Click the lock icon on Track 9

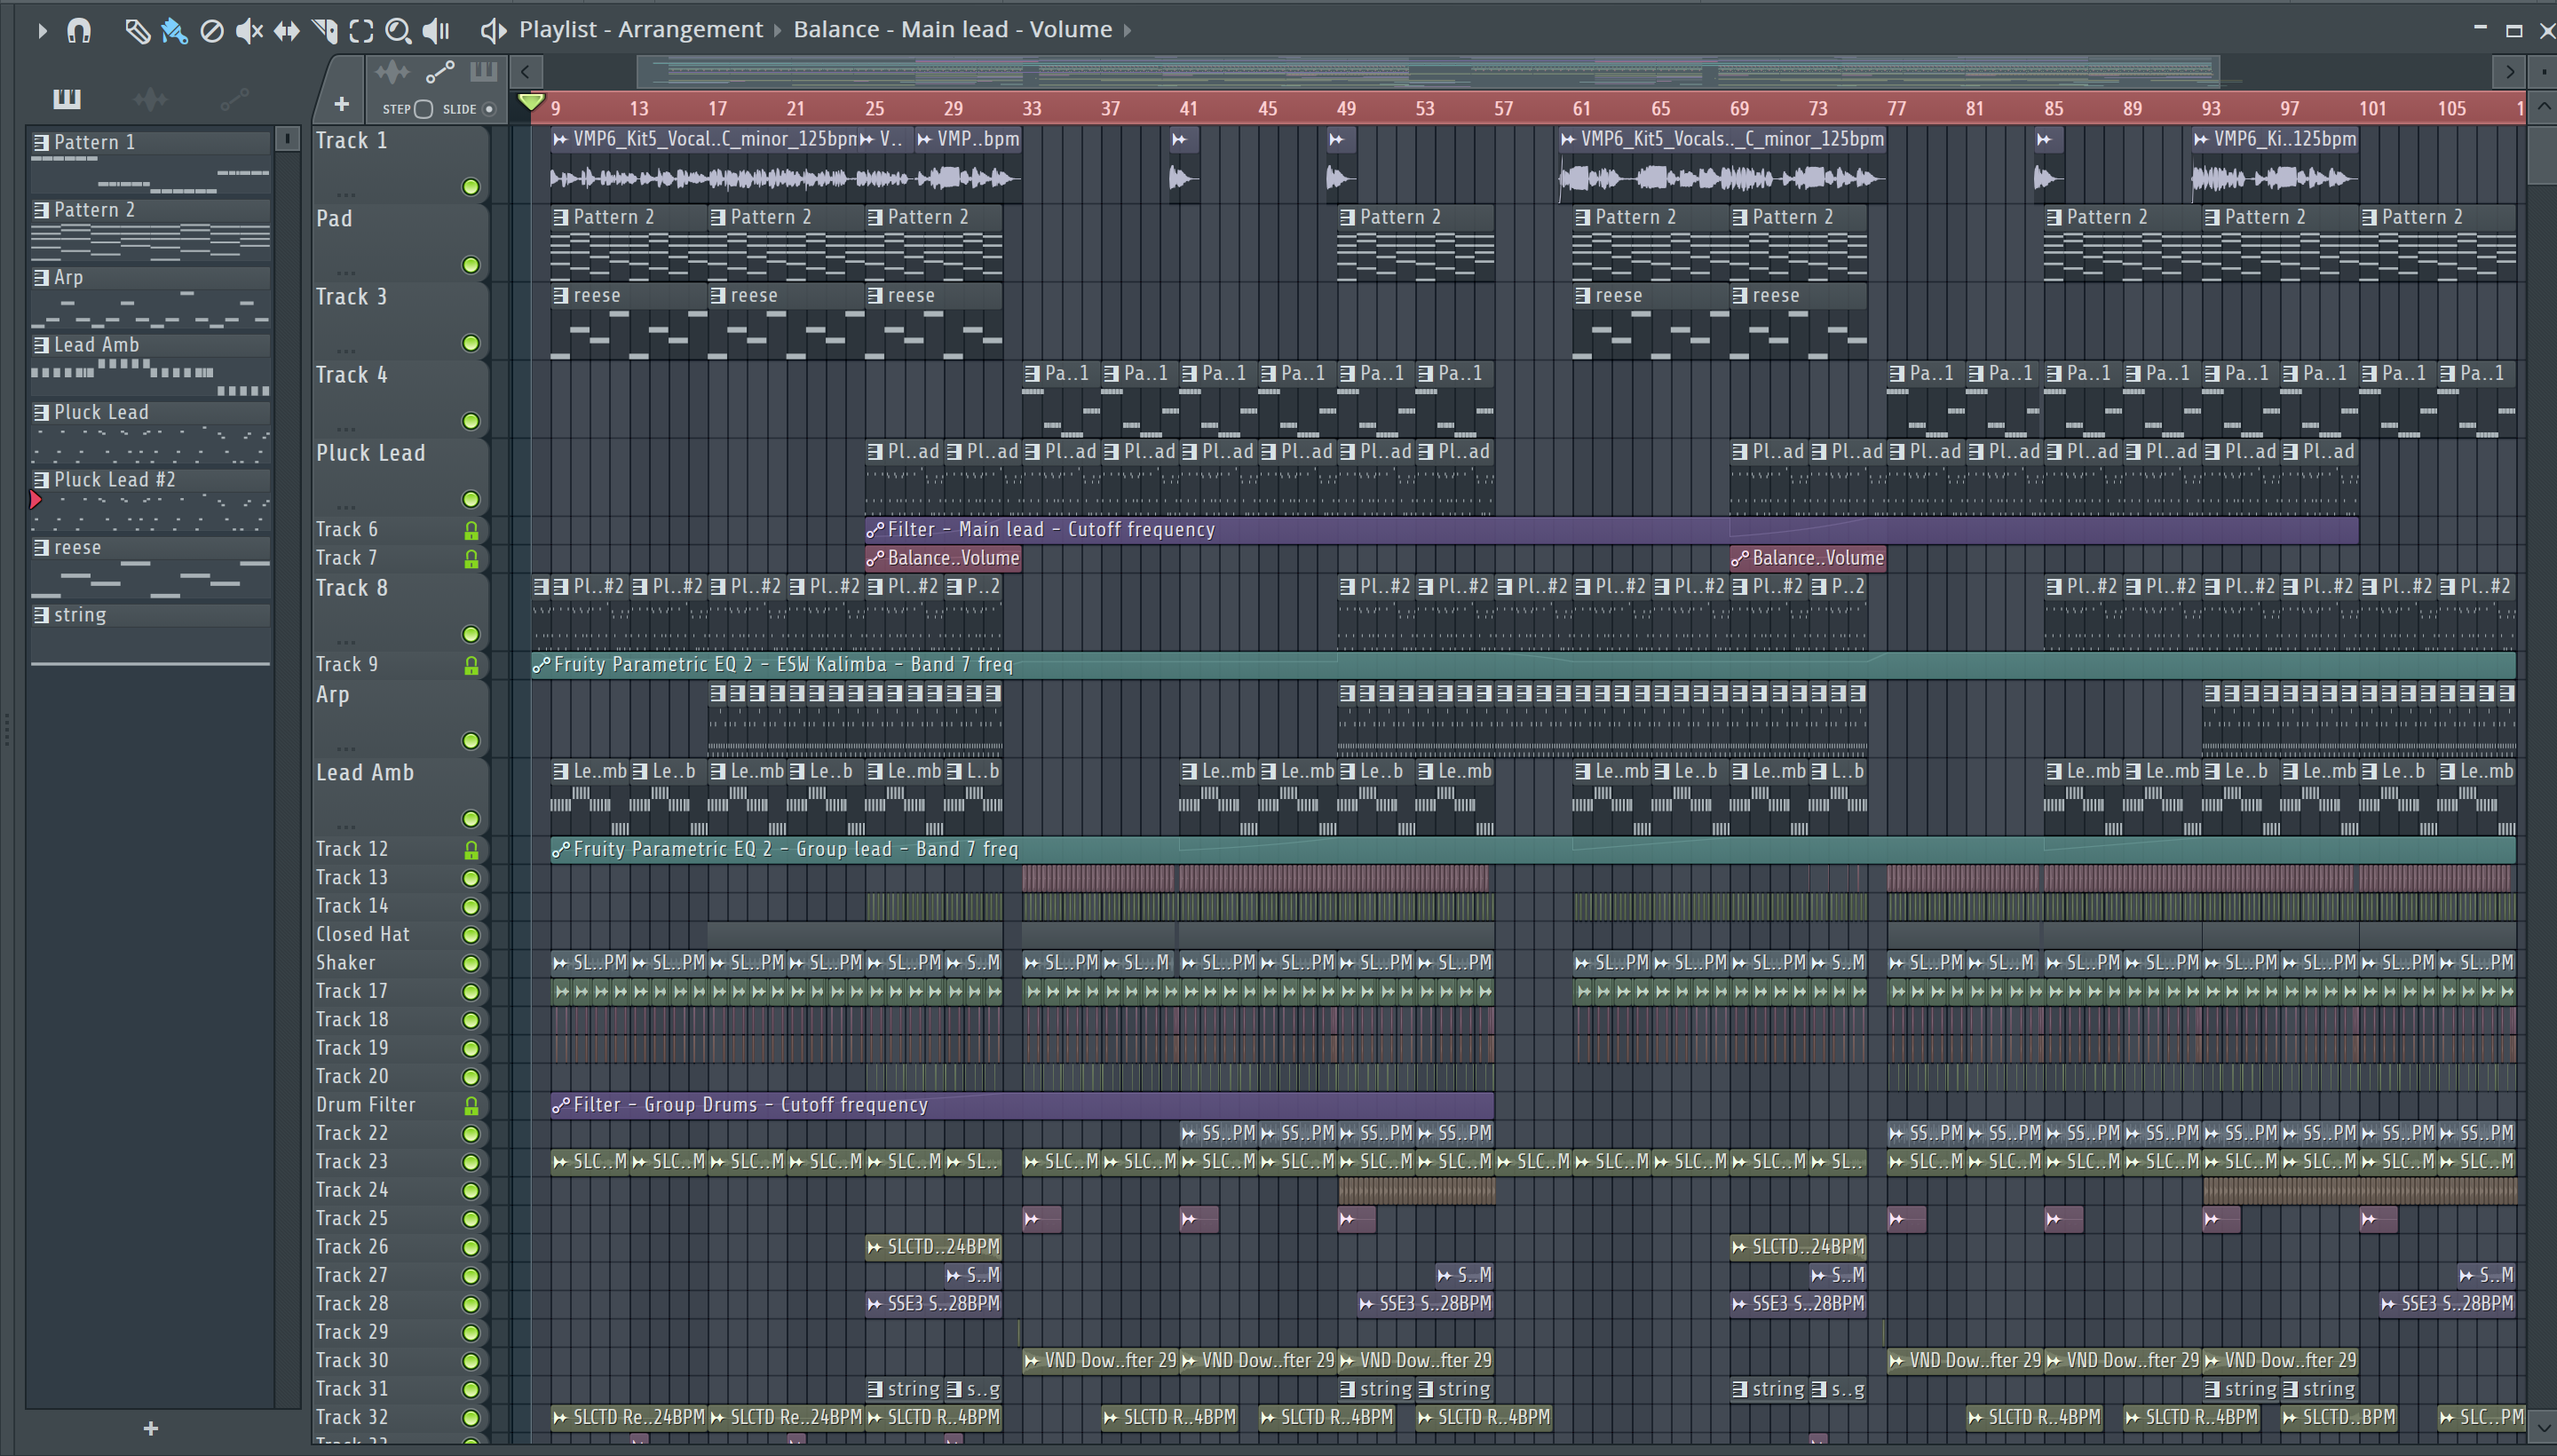point(471,665)
